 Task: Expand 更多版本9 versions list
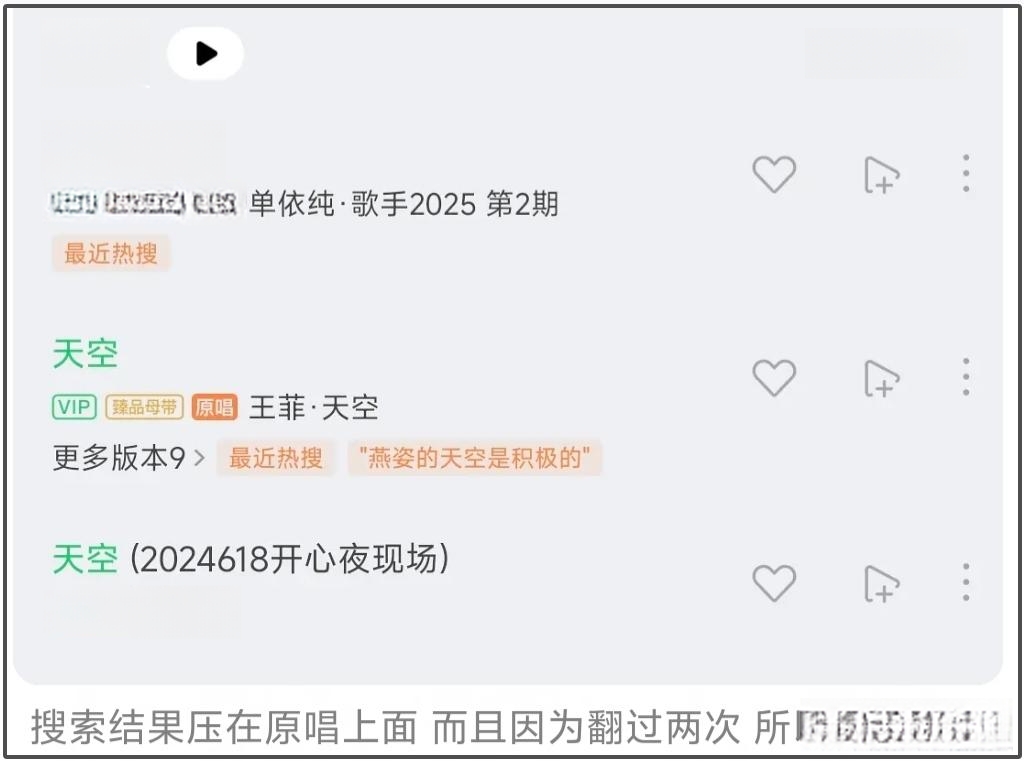(129, 458)
